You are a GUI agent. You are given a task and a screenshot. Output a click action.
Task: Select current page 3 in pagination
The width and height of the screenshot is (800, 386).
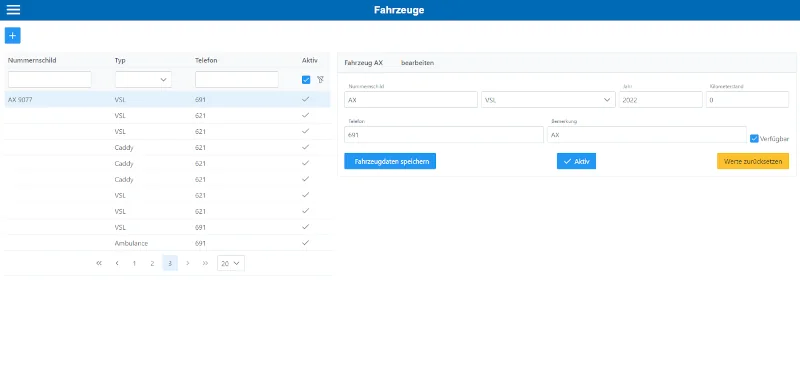click(x=170, y=263)
